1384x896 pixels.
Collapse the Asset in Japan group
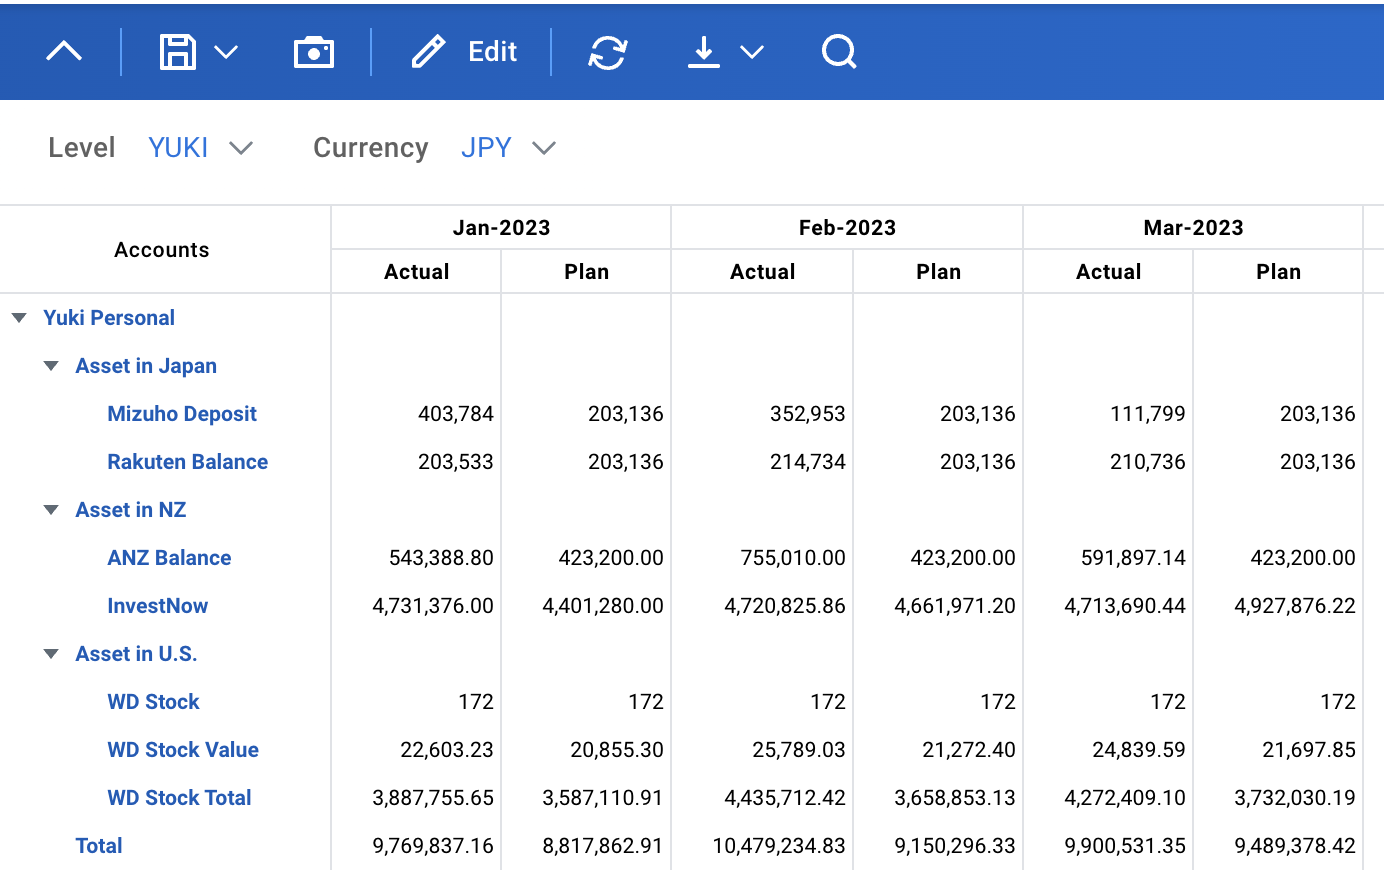51,366
